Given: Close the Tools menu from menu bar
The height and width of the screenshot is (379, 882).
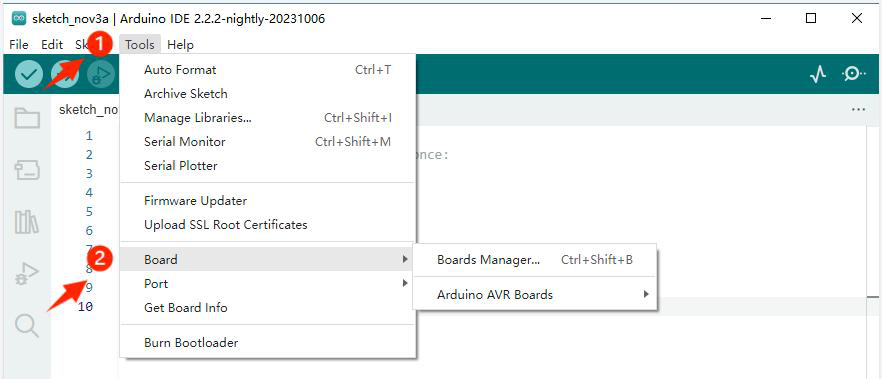Looking at the screenshot, I should [140, 44].
